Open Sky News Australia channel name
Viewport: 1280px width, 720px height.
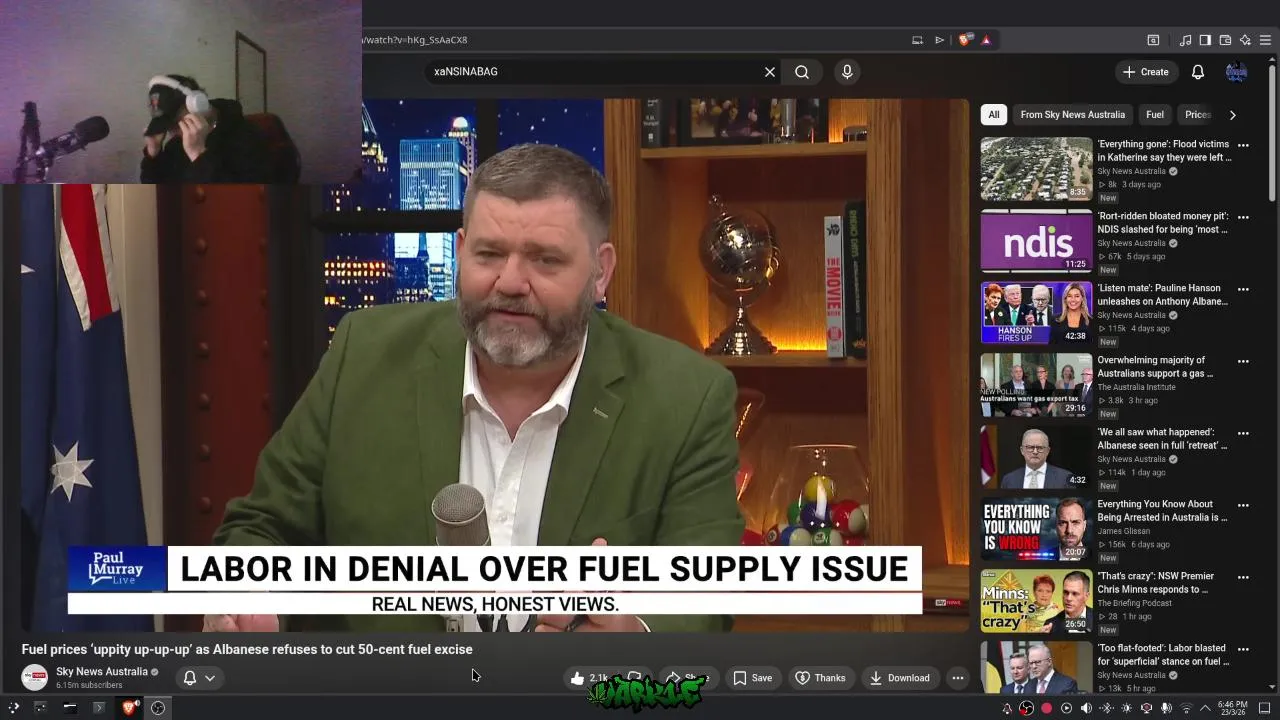[101, 672]
